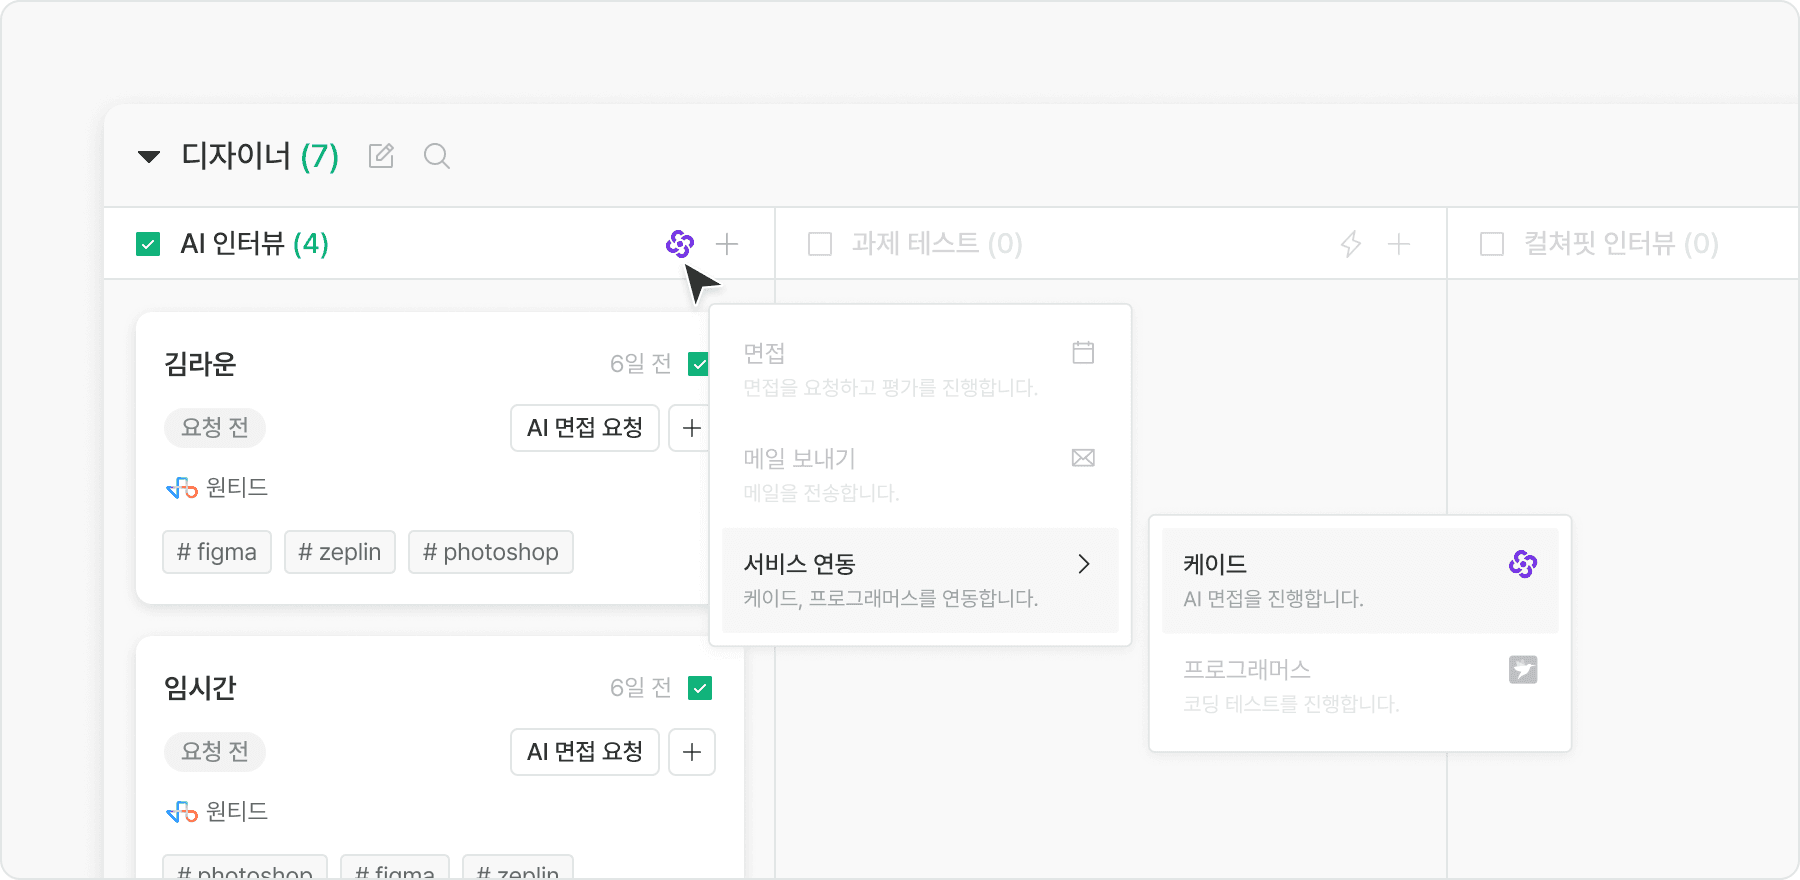
Task: Open the 서비스 연동 submenu item
Action: [920, 581]
